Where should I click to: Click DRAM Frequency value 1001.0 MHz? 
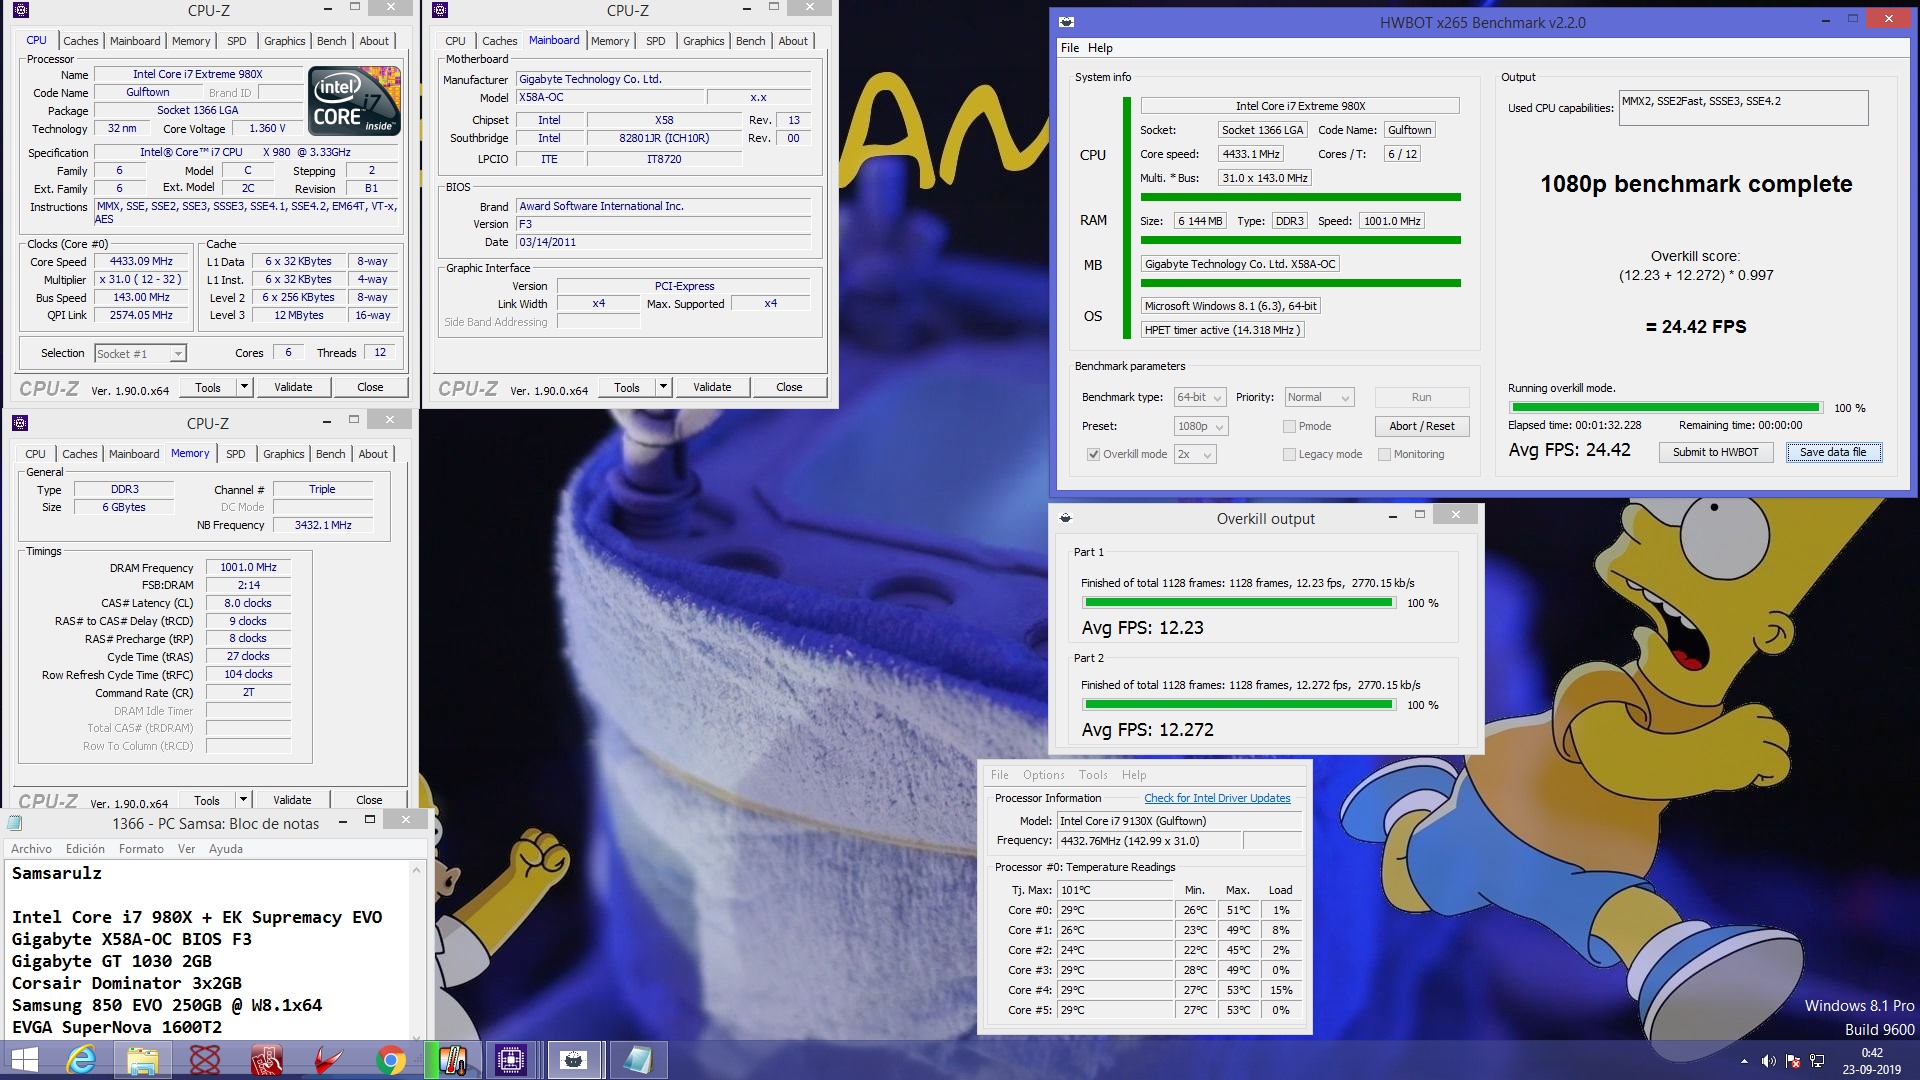click(248, 567)
